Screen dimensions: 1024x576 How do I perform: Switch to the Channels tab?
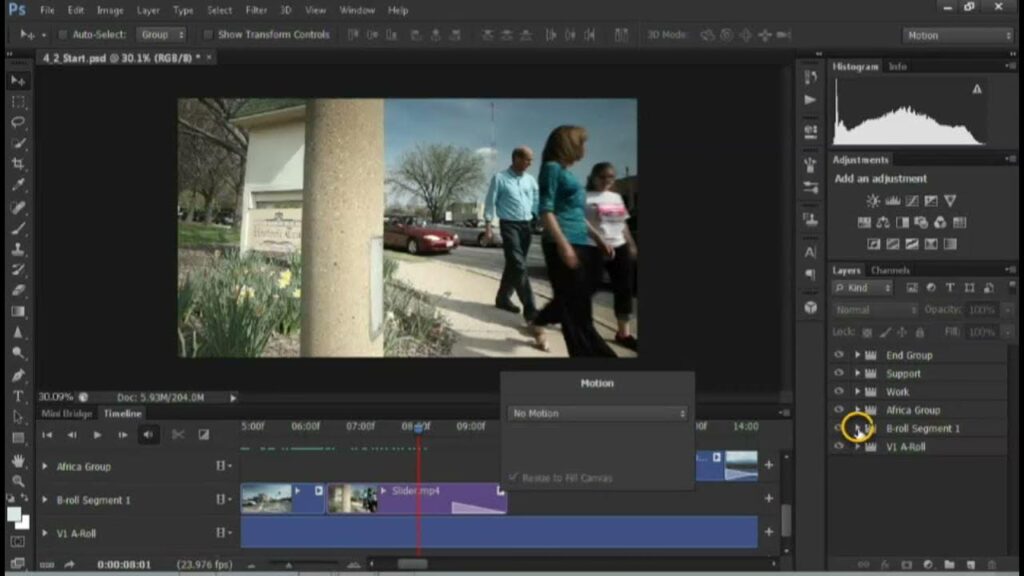click(x=889, y=270)
